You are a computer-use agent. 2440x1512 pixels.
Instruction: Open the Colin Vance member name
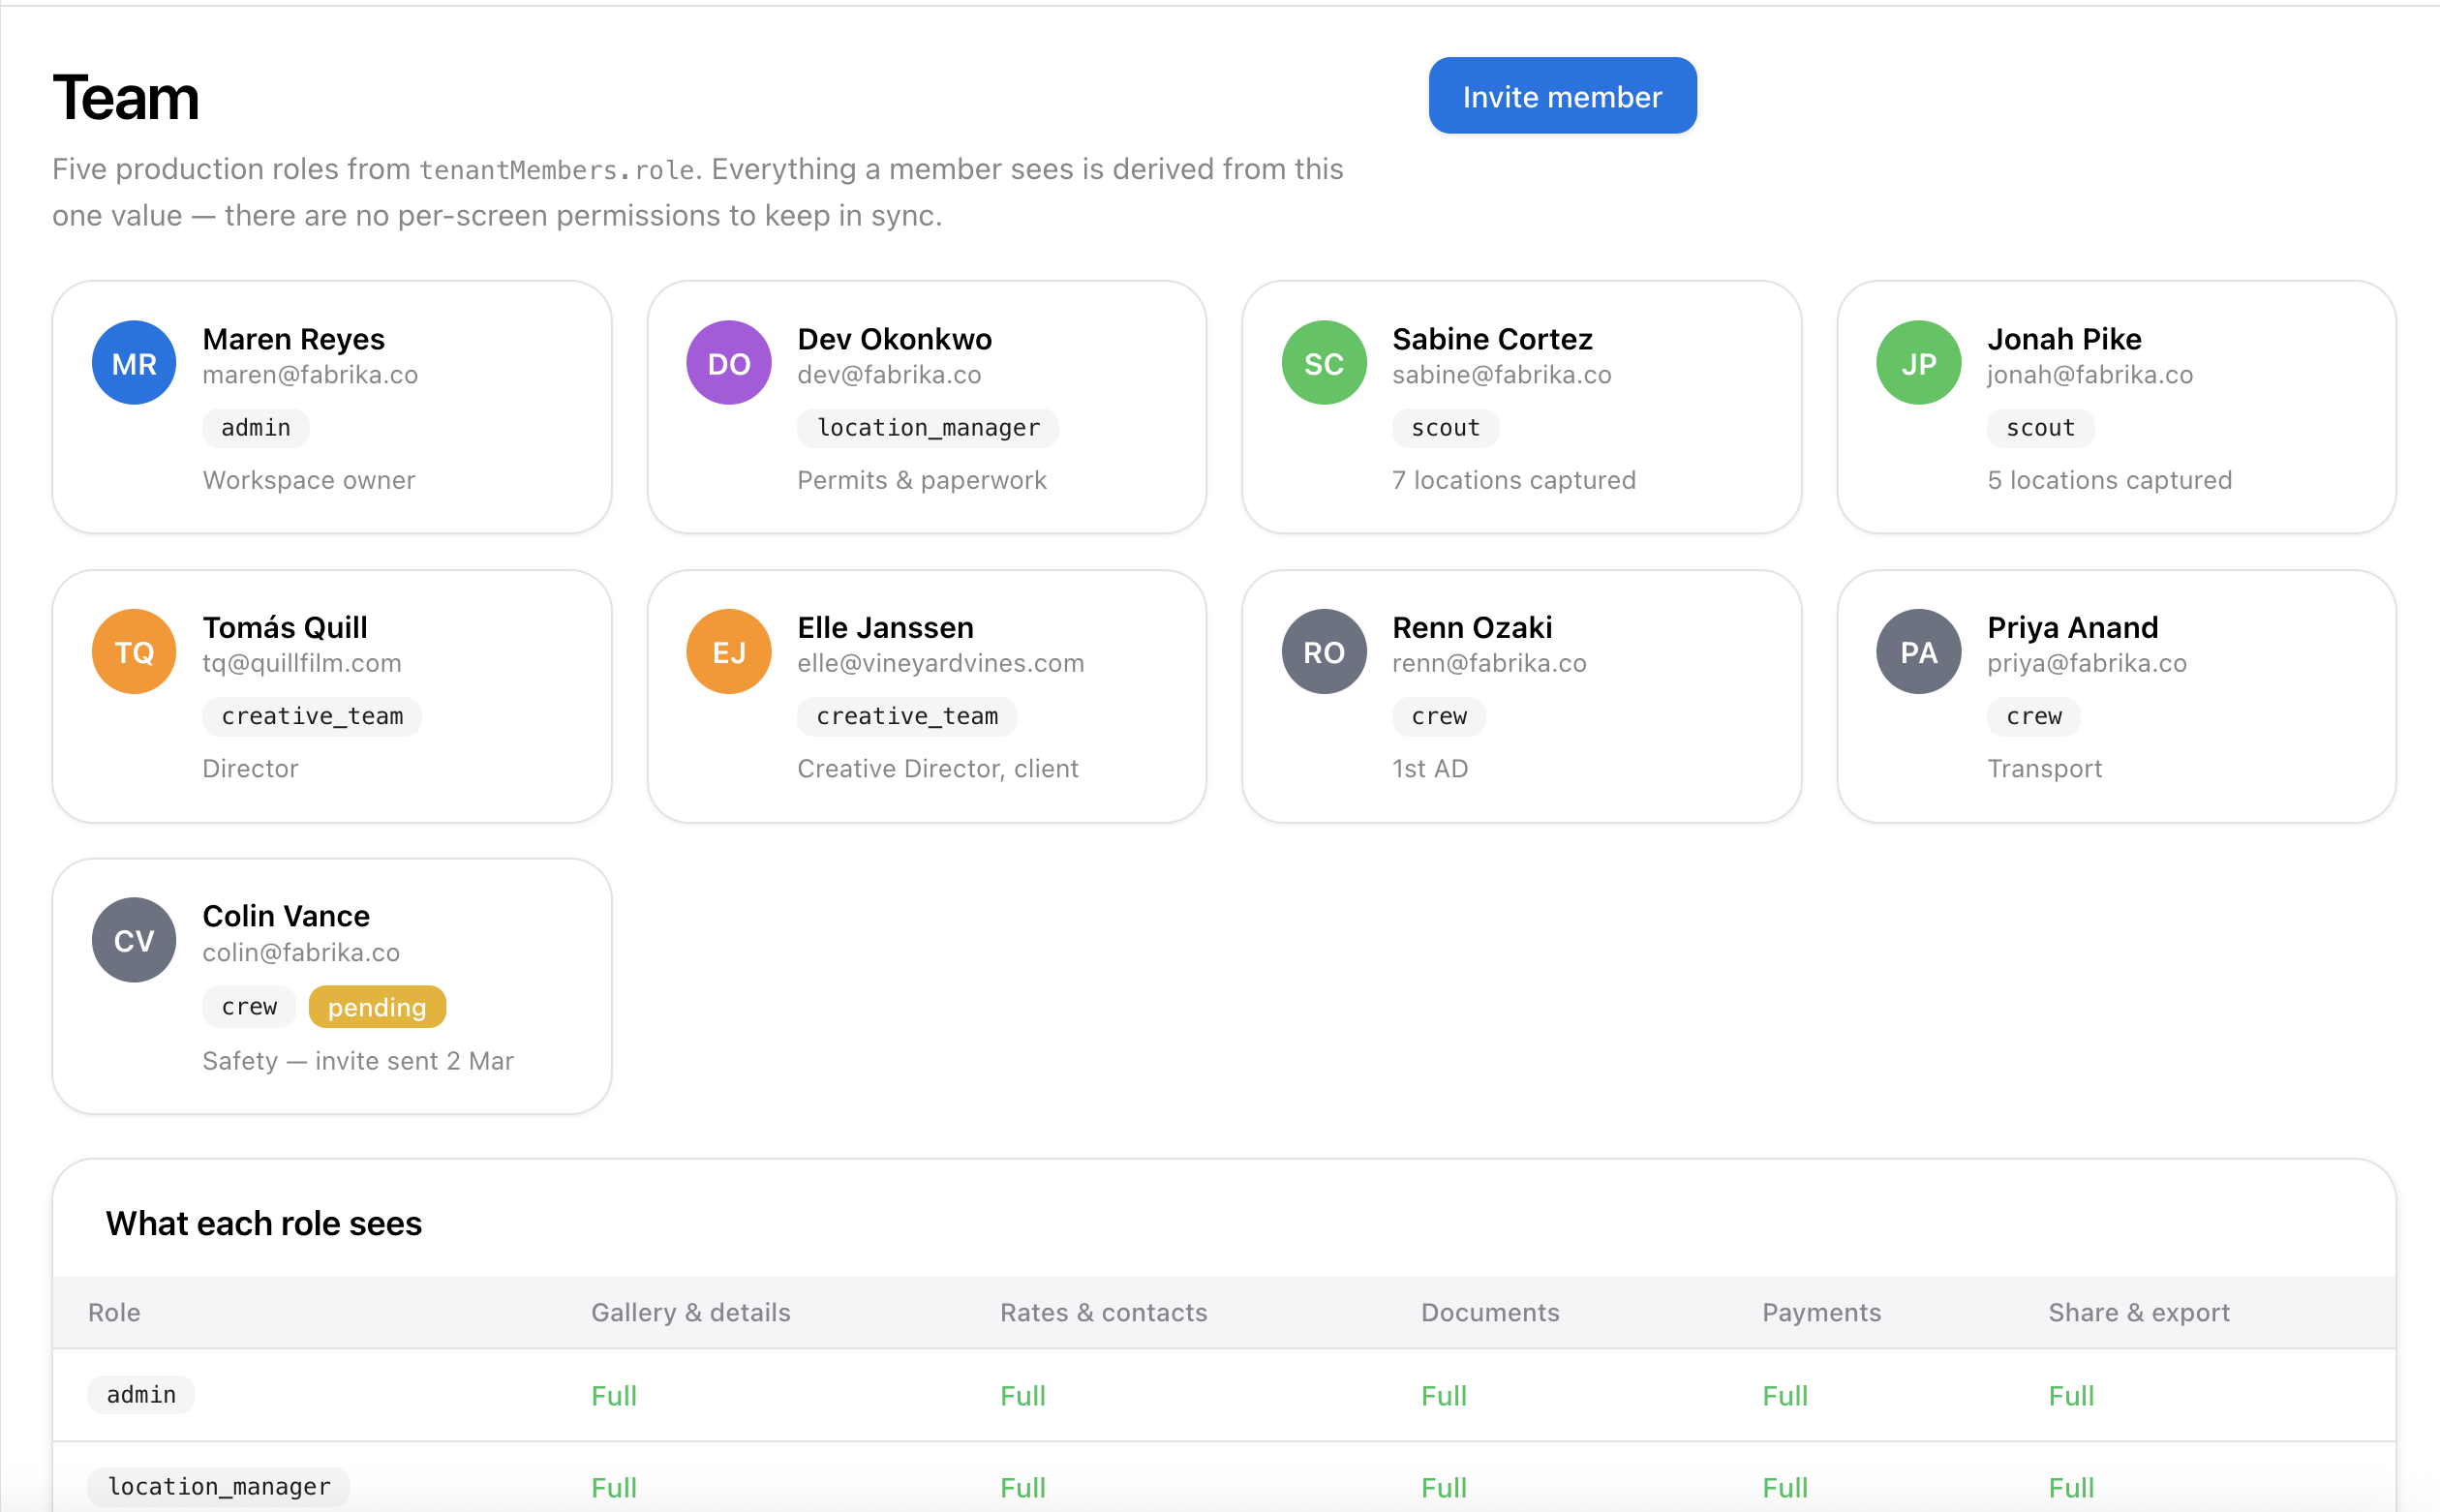pyautogui.click(x=286, y=916)
